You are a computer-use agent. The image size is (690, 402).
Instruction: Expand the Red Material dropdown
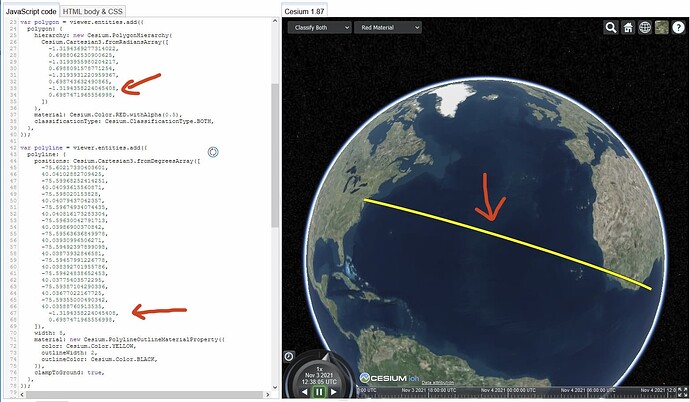[x=388, y=27]
